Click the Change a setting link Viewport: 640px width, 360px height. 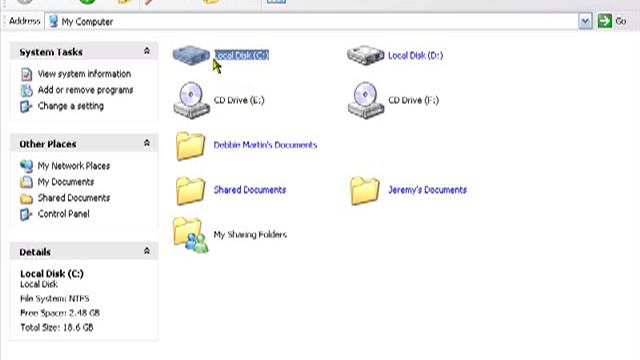(x=71, y=106)
